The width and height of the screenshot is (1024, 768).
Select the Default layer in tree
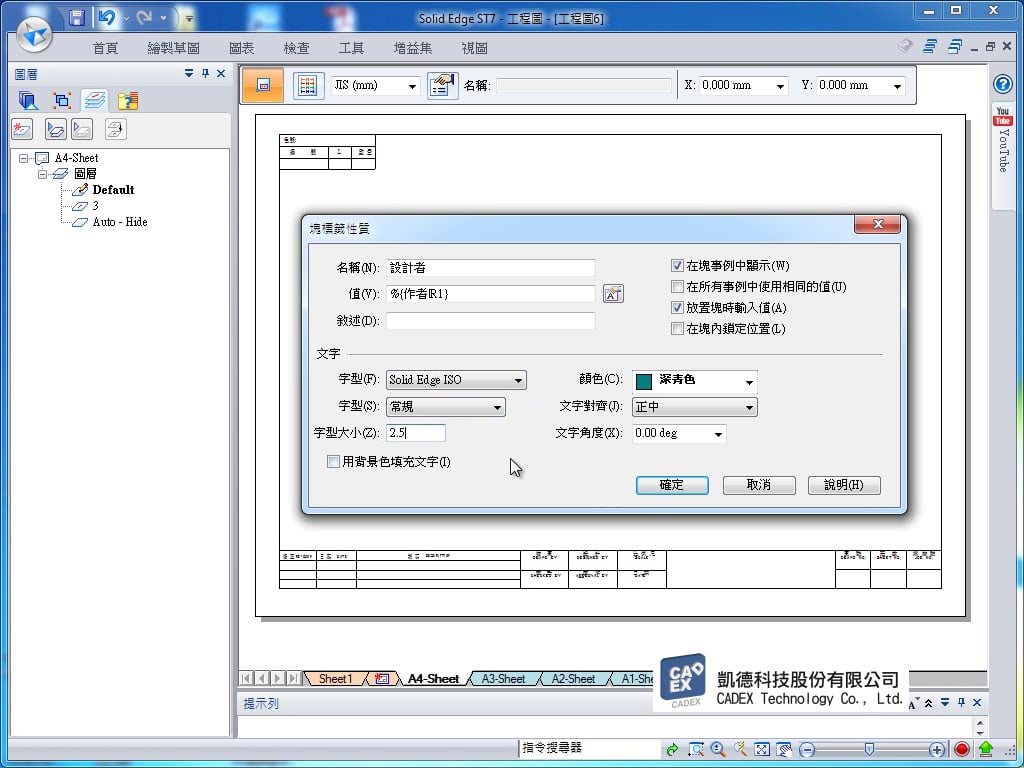[x=113, y=190]
